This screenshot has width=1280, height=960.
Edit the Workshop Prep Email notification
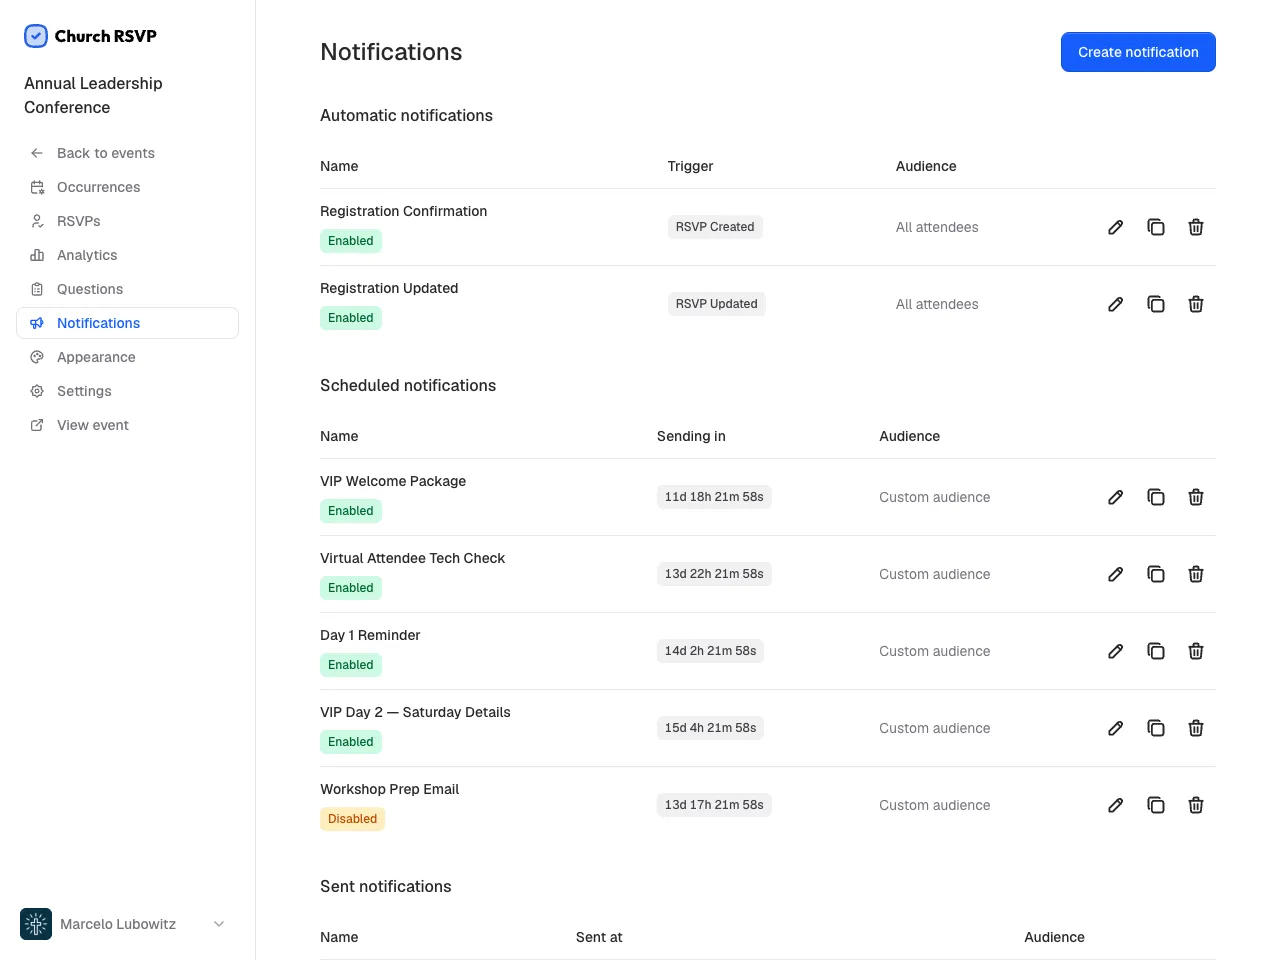pyautogui.click(x=1116, y=805)
